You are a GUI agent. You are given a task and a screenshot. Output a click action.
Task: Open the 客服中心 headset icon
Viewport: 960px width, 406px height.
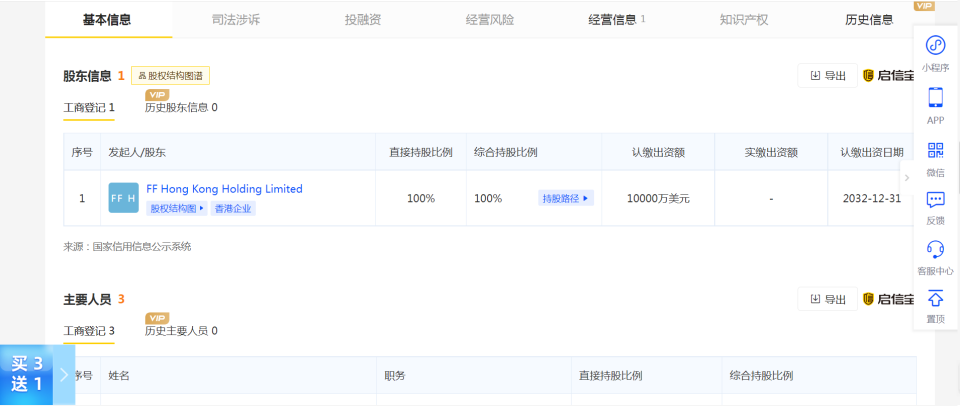point(935,249)
